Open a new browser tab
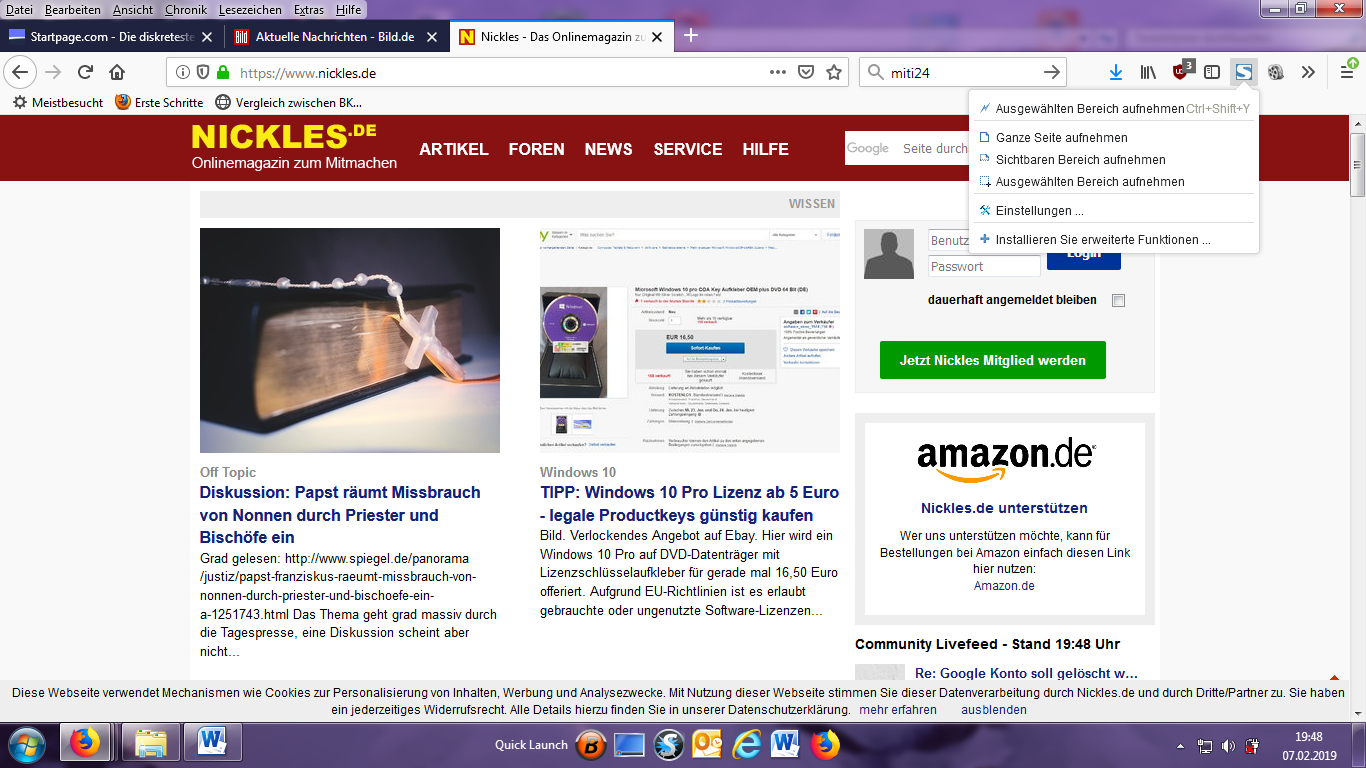The width and height of the screenshot is (1366, 768). point(690,36)
